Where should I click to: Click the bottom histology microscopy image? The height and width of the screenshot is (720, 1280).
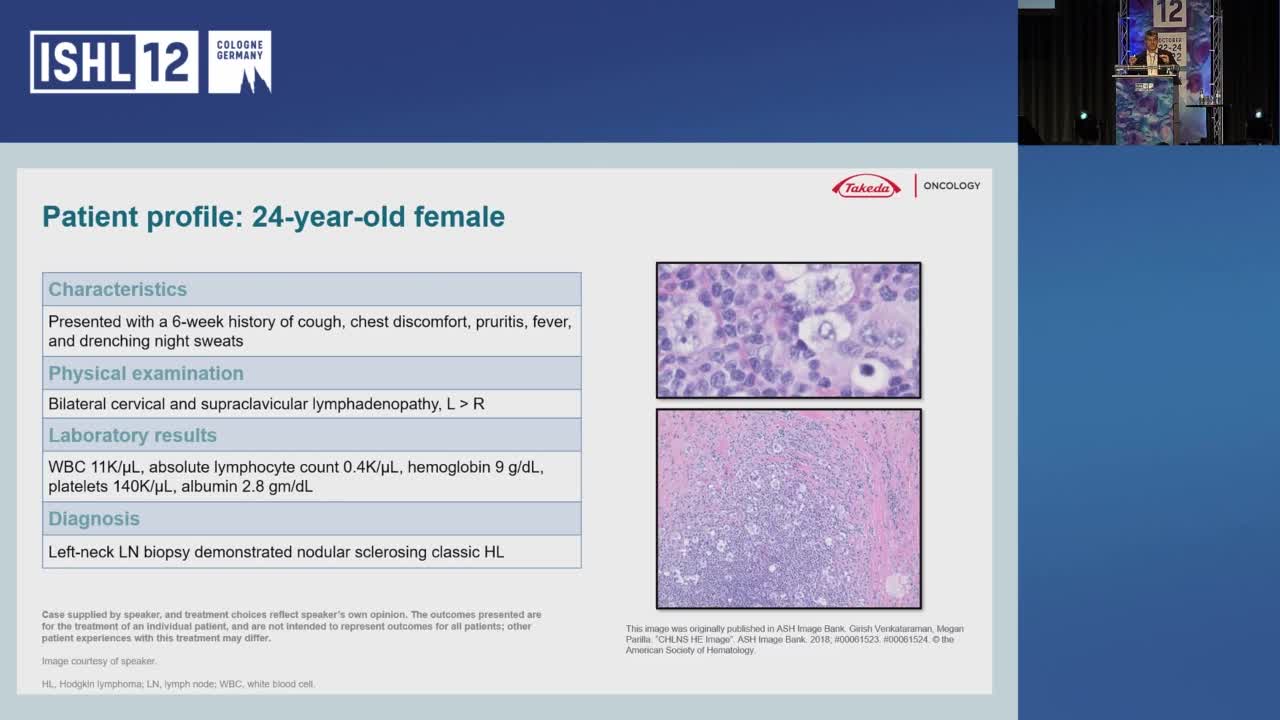point(789,508)
